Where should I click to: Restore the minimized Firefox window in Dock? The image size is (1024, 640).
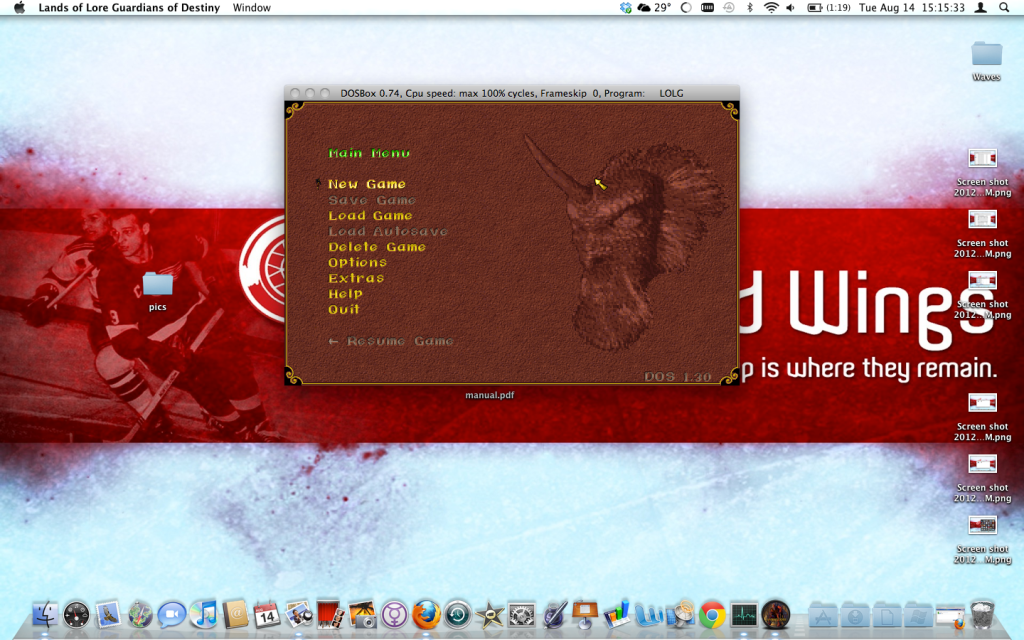(950, 616)
